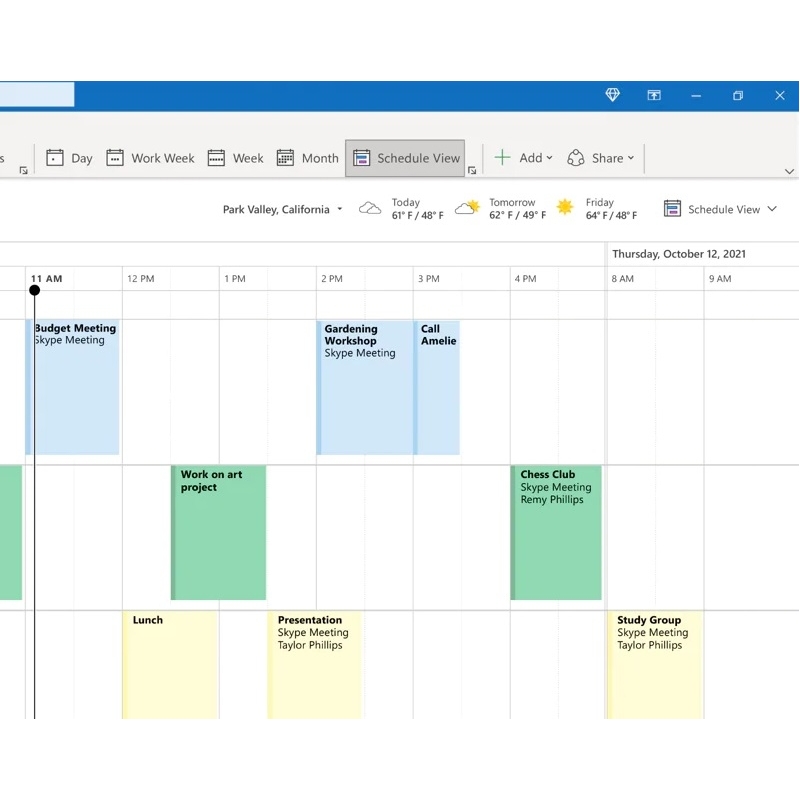The image size is (800, 800).
Task: Open Month view from the ribbon
Action: click(307, 158)
